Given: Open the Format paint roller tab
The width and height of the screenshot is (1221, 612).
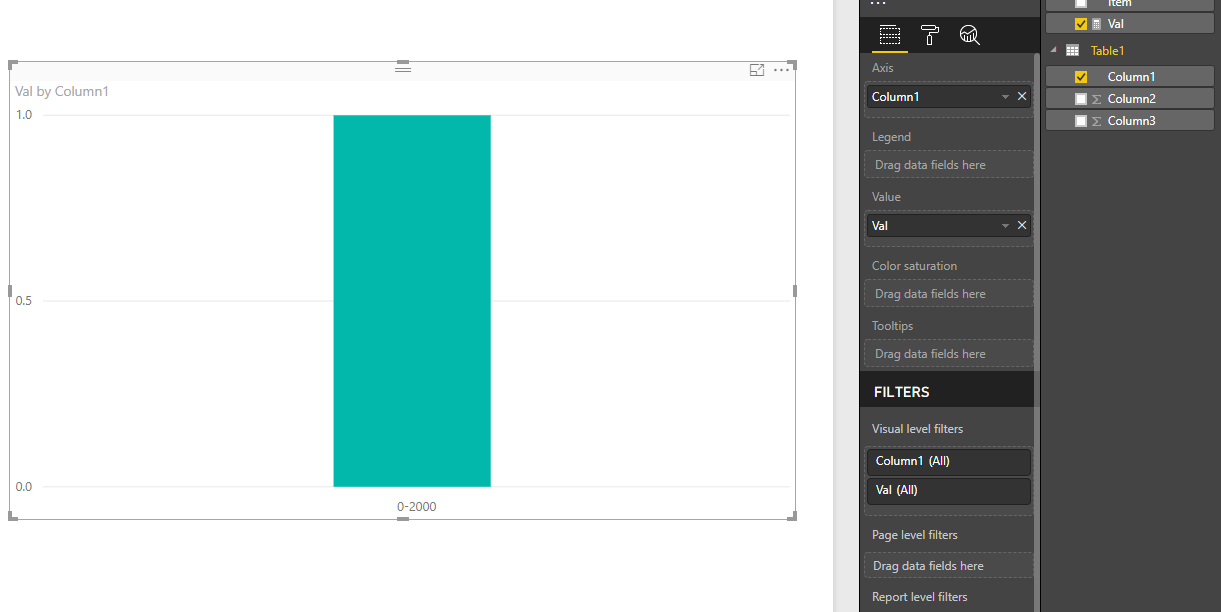Looking at the screenshot, I should click(x=930, y=35).
